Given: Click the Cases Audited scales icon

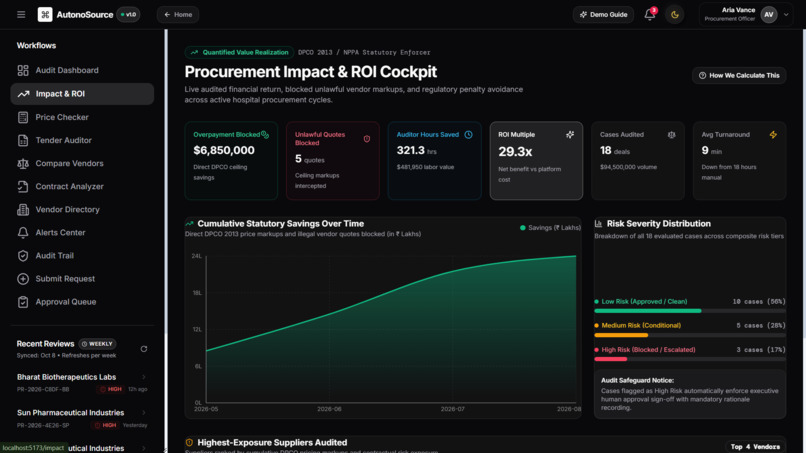Looking at the screenshot, I should coord(671,135).
